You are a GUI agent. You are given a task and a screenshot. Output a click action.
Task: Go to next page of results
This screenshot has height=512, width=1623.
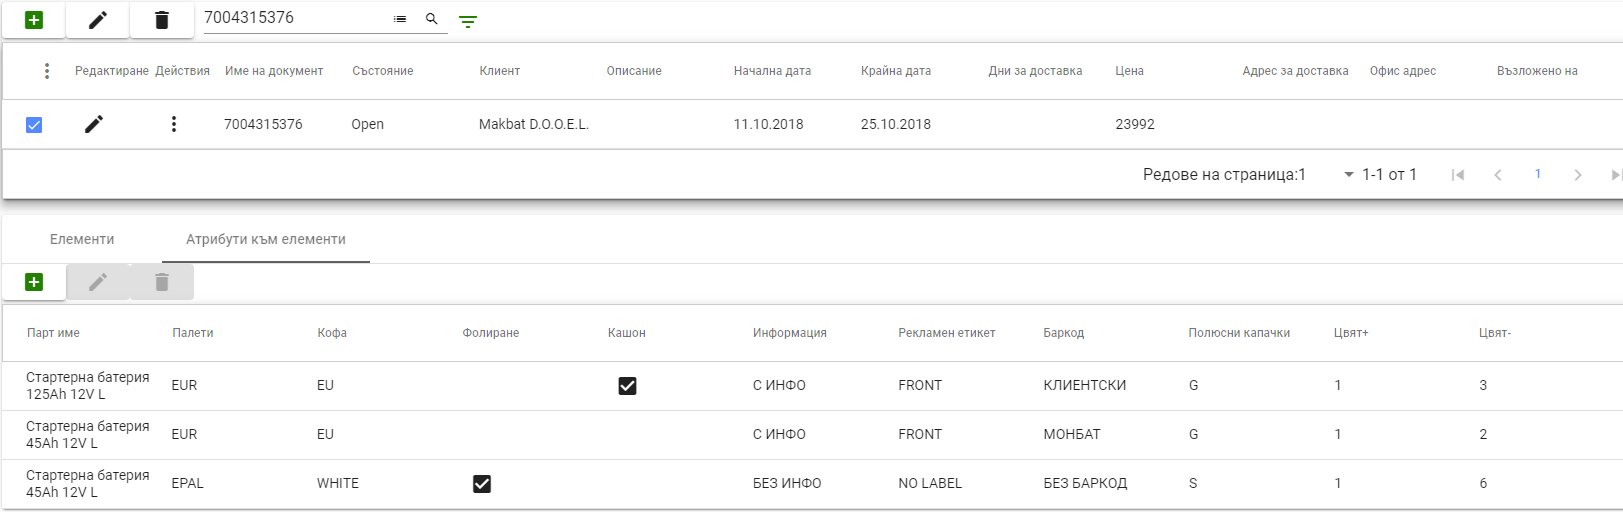[1577, 175]
